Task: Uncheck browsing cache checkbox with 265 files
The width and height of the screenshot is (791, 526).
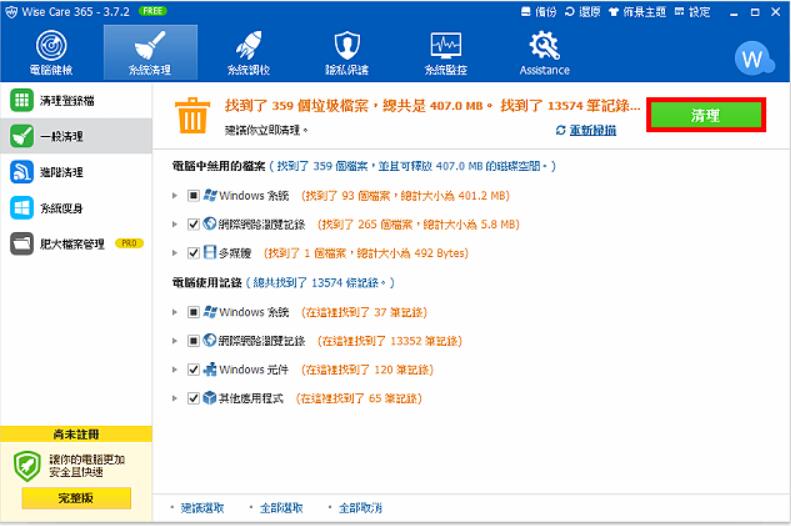Action: point(193,224)
